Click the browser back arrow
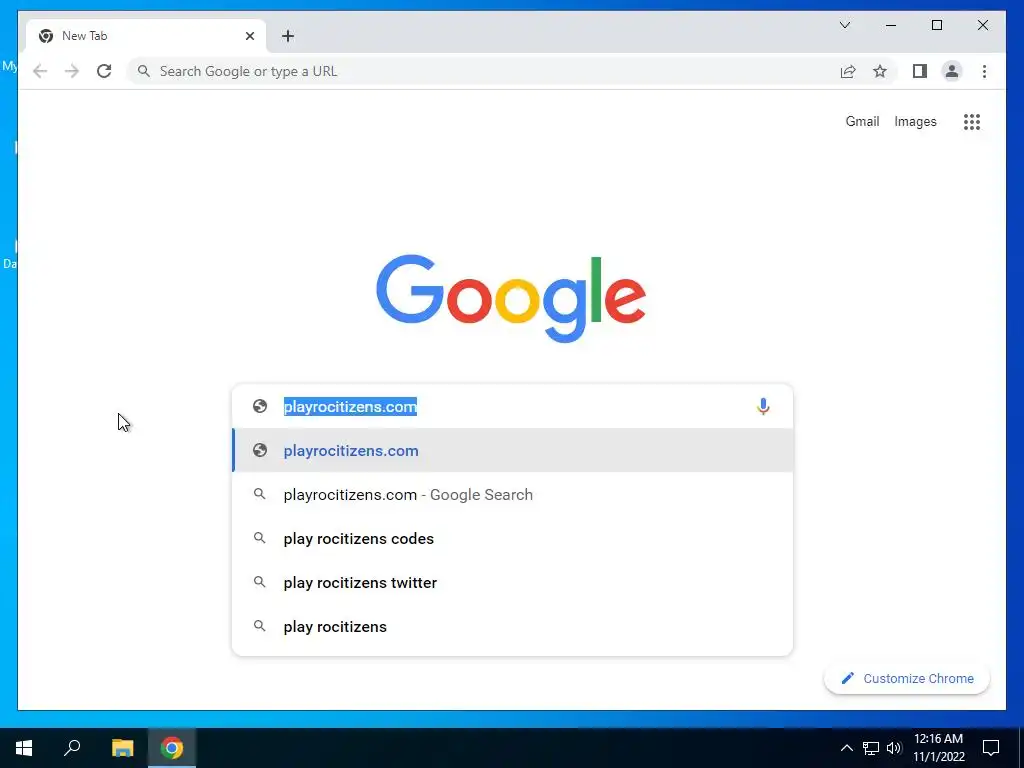Screen dimensions: 1024x768 coord(40,71)
